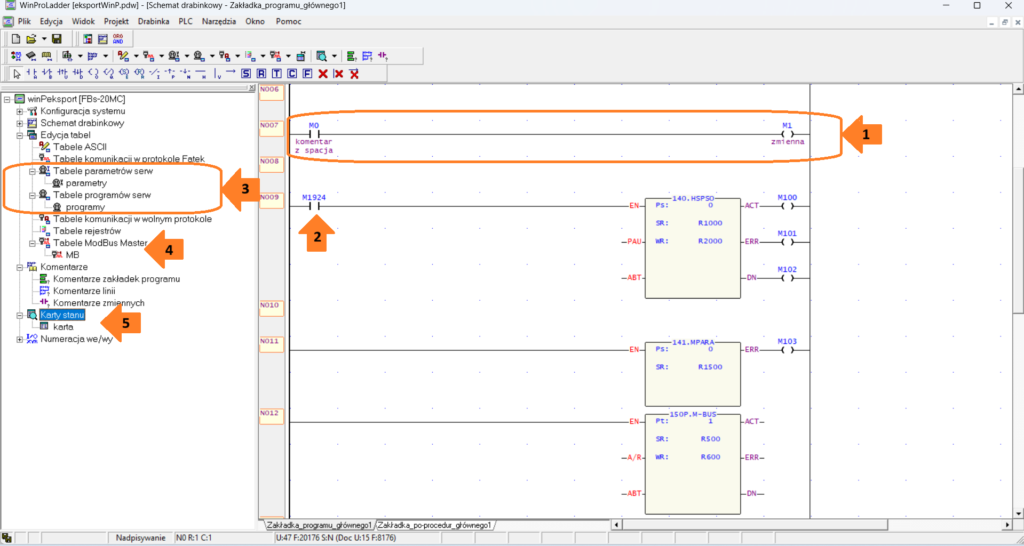The height and width of the screenshot is (546, 1024).
Task: Click the ASCII table pencil toolbar icon
Action: click(x=123, y=56)
